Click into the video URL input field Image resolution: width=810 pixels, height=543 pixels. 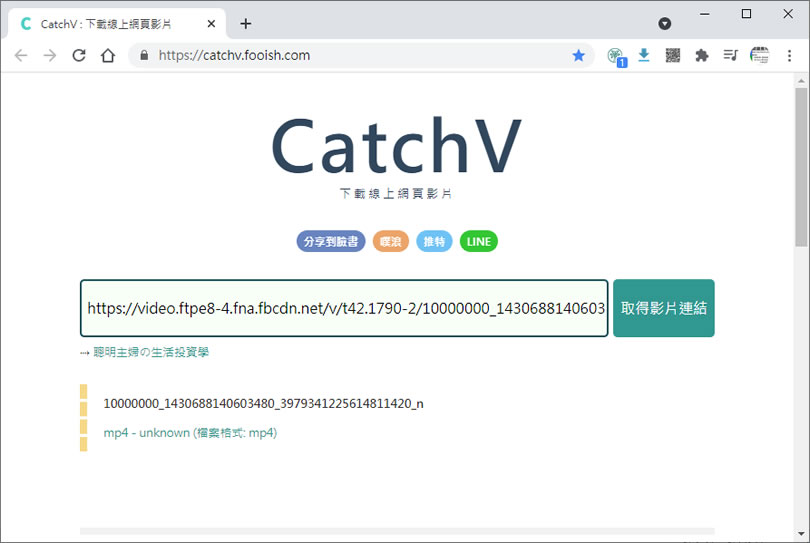(x=344, y=308)
